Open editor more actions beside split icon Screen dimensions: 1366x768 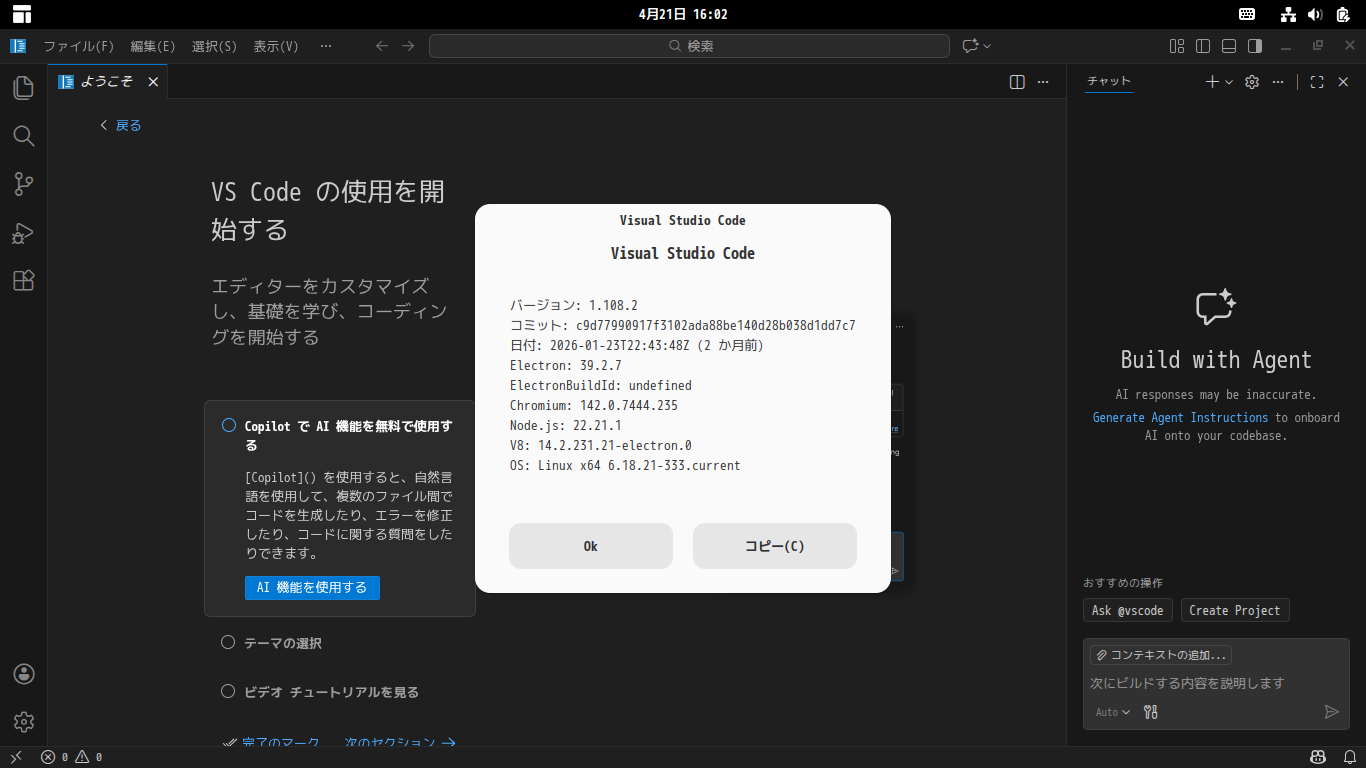1043,82
